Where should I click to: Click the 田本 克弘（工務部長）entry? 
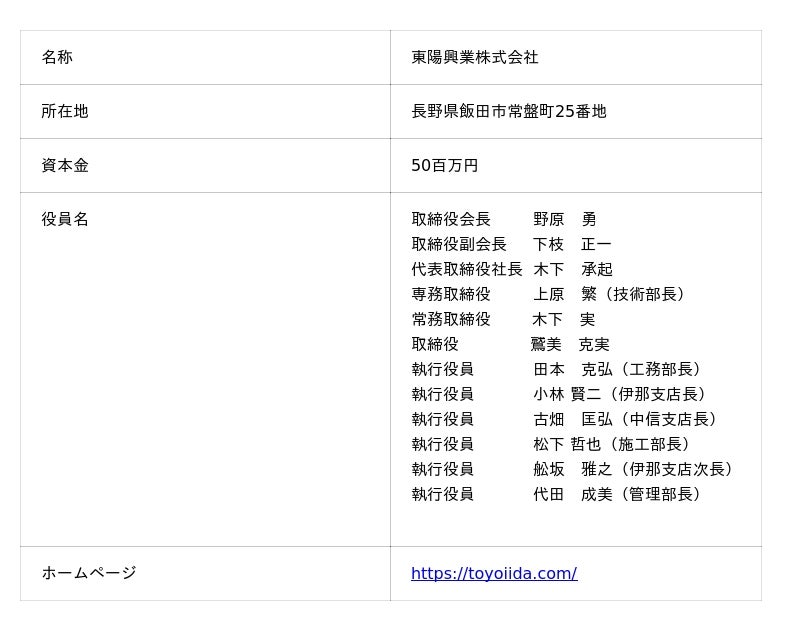click(619, 369)
